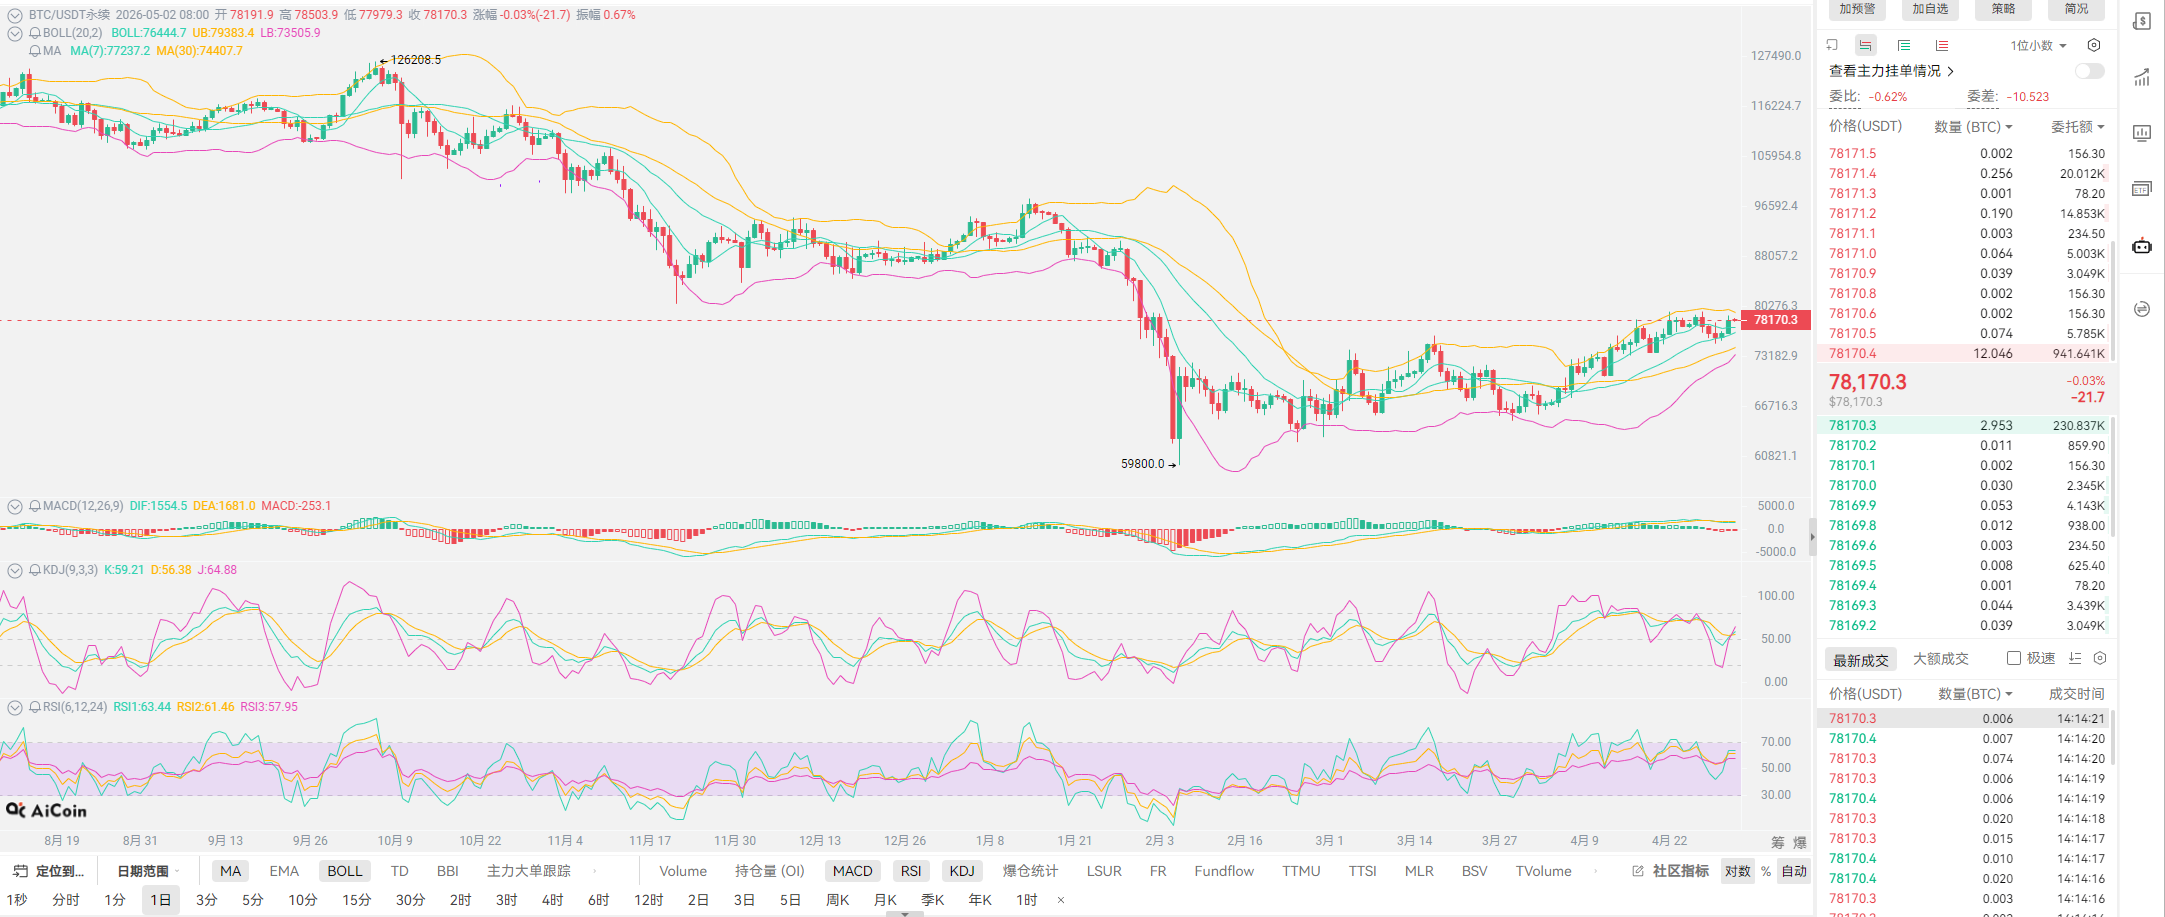Switch to the 大额成交 tab
This screenshot has width=2165, height=917.
click(1940, 659)
